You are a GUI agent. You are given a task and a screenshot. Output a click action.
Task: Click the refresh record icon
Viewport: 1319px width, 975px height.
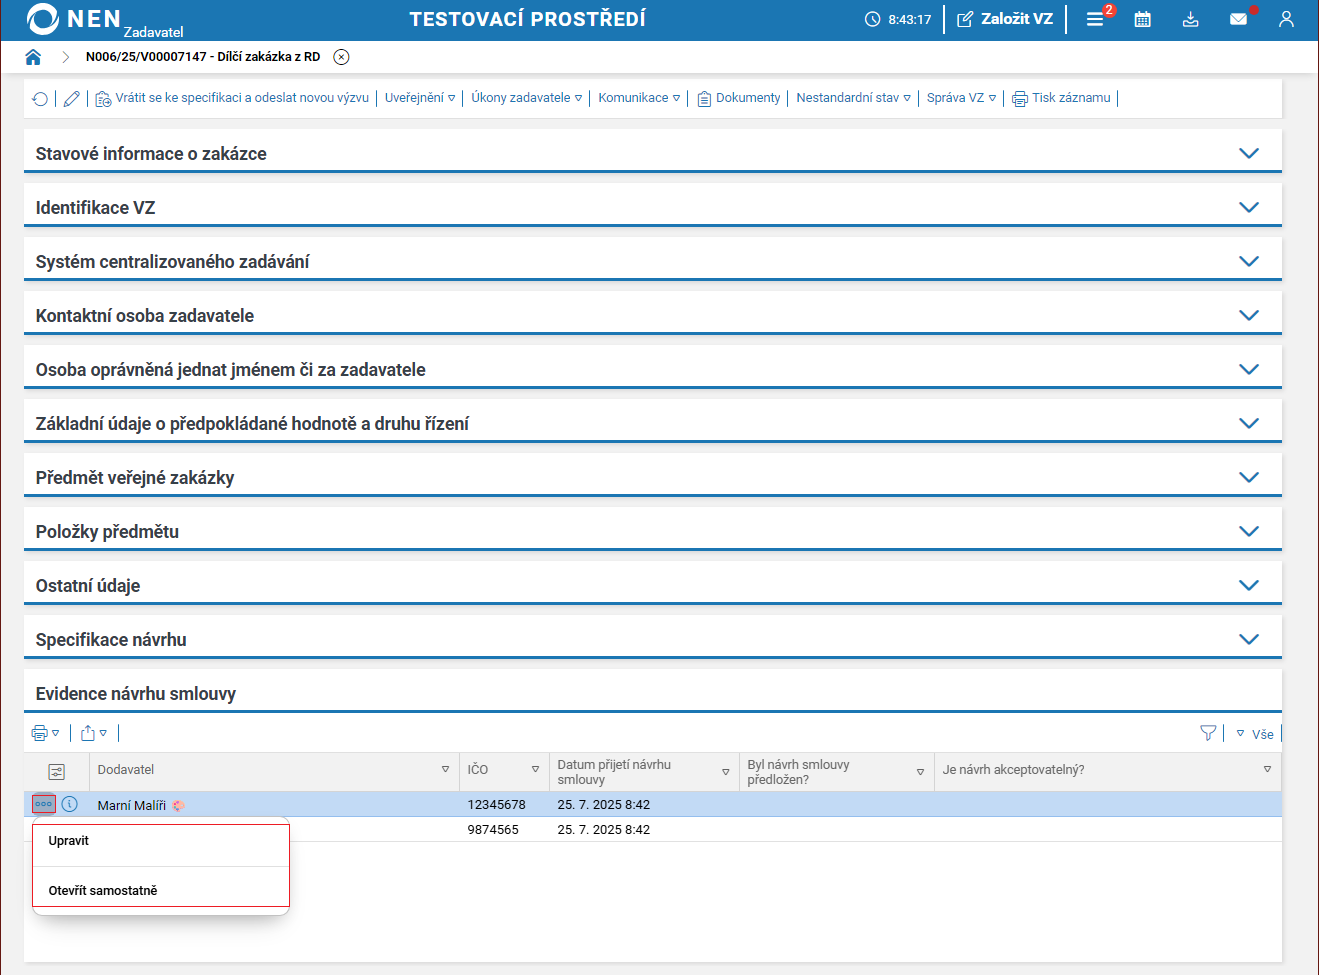point(40,98)
